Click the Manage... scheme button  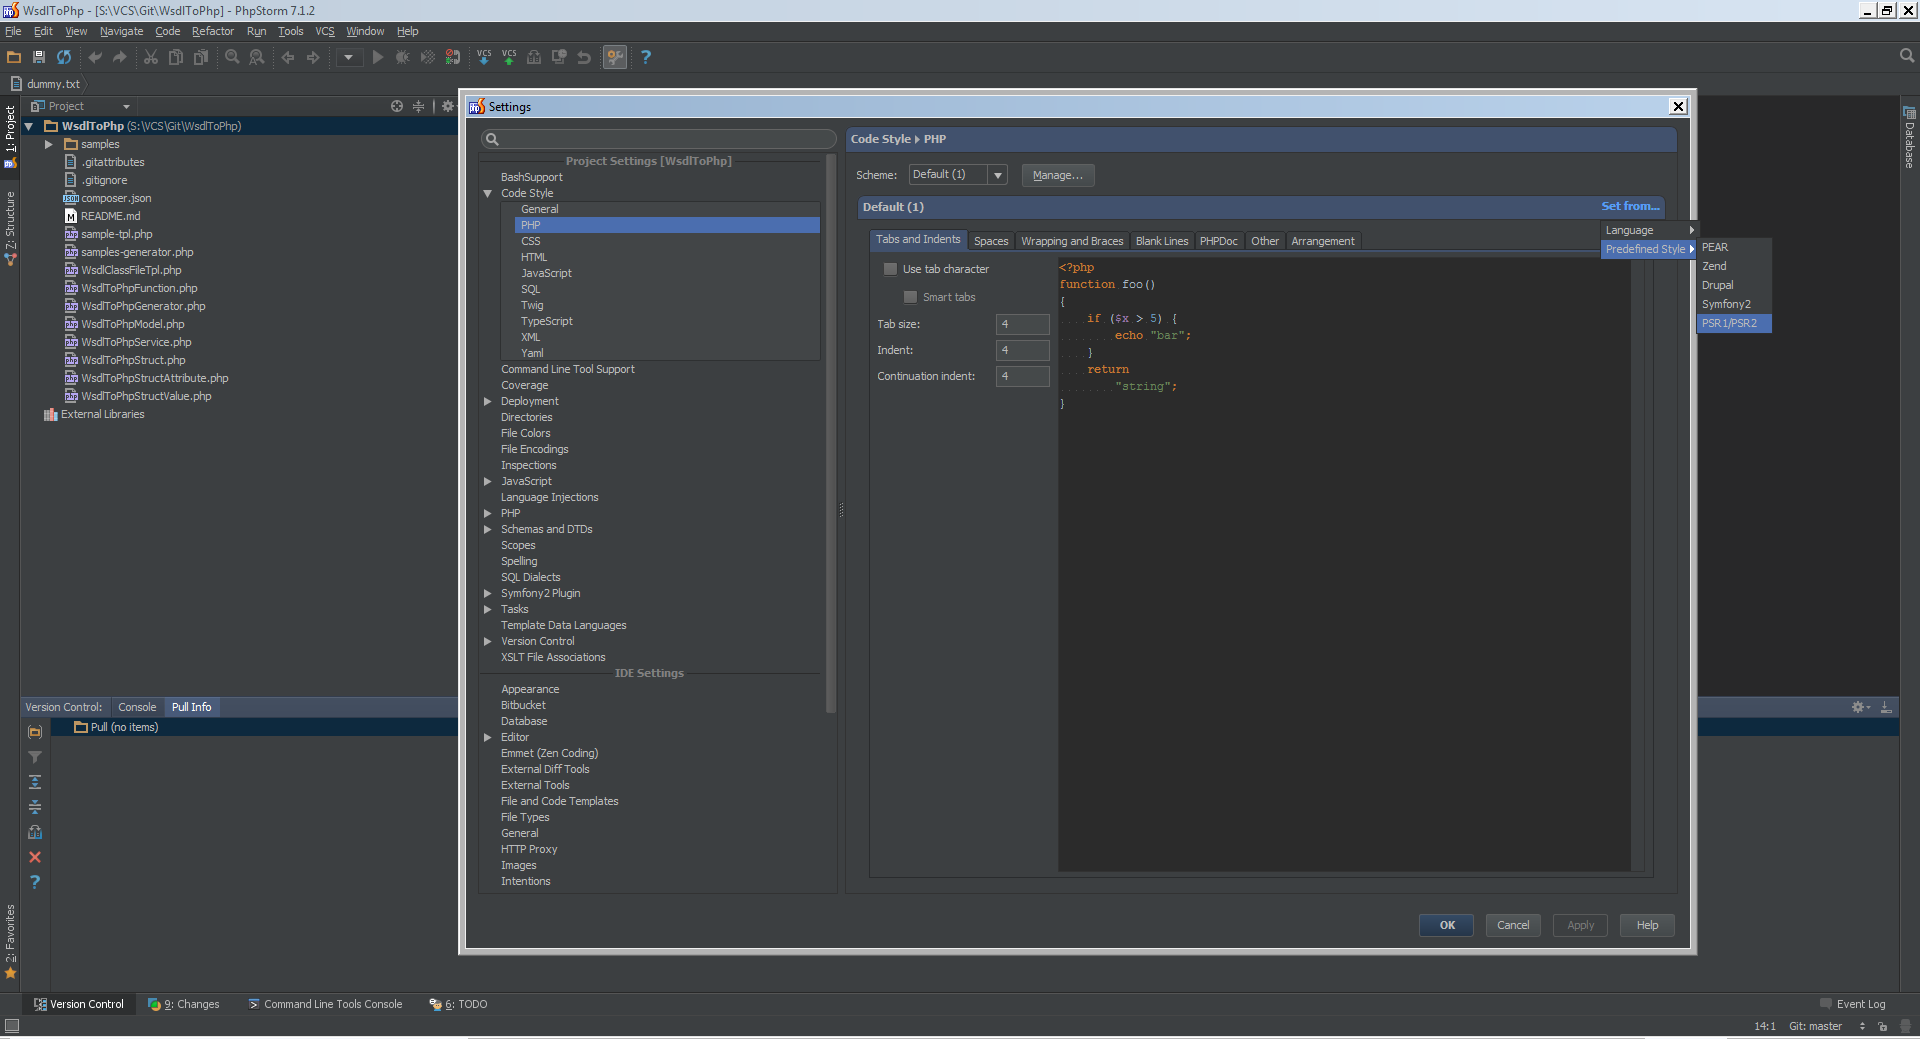(1058, 175)
